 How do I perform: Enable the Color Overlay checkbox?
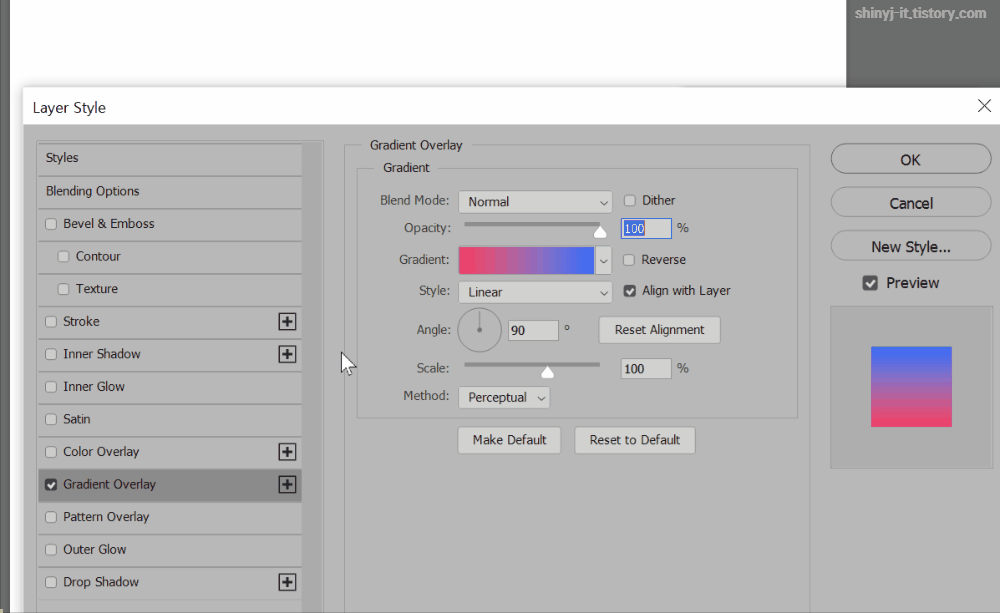click(51, 452)
